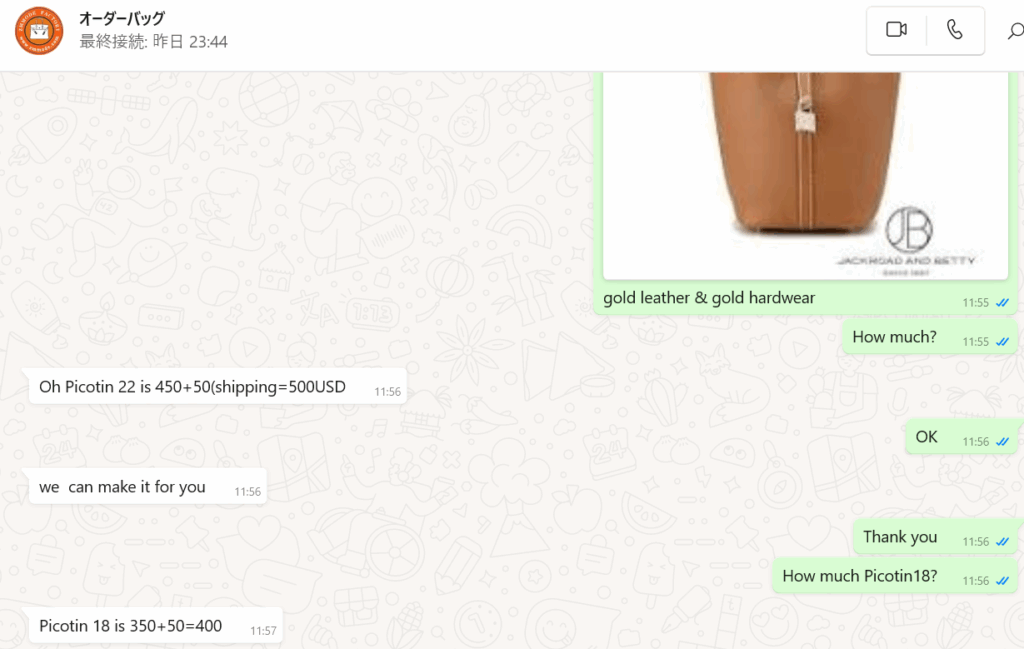This screenshot has width=1024, height=649.
Task: Click read-receipt checkmarks on 'How much?' message
Action: [x=1002, y=342]
